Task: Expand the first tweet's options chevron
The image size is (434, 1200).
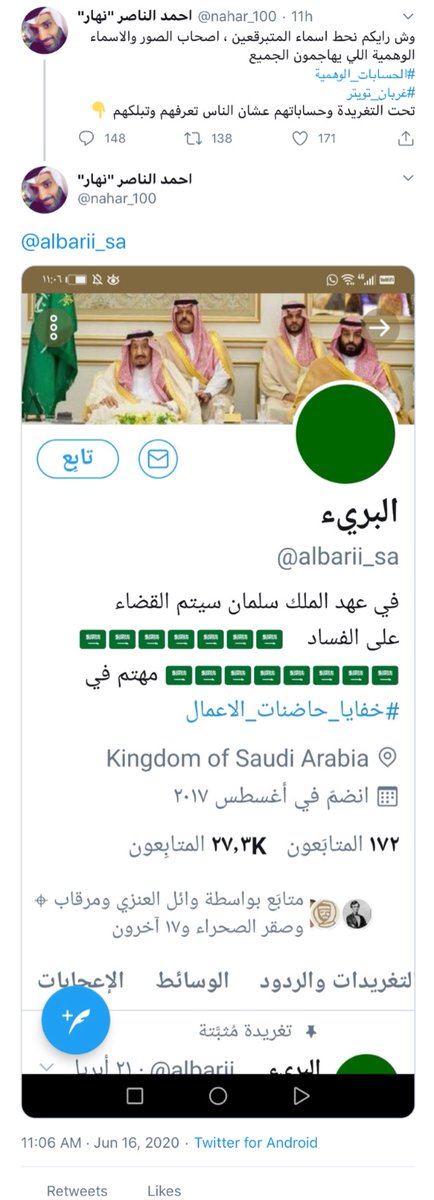Action: pos(407,13)
